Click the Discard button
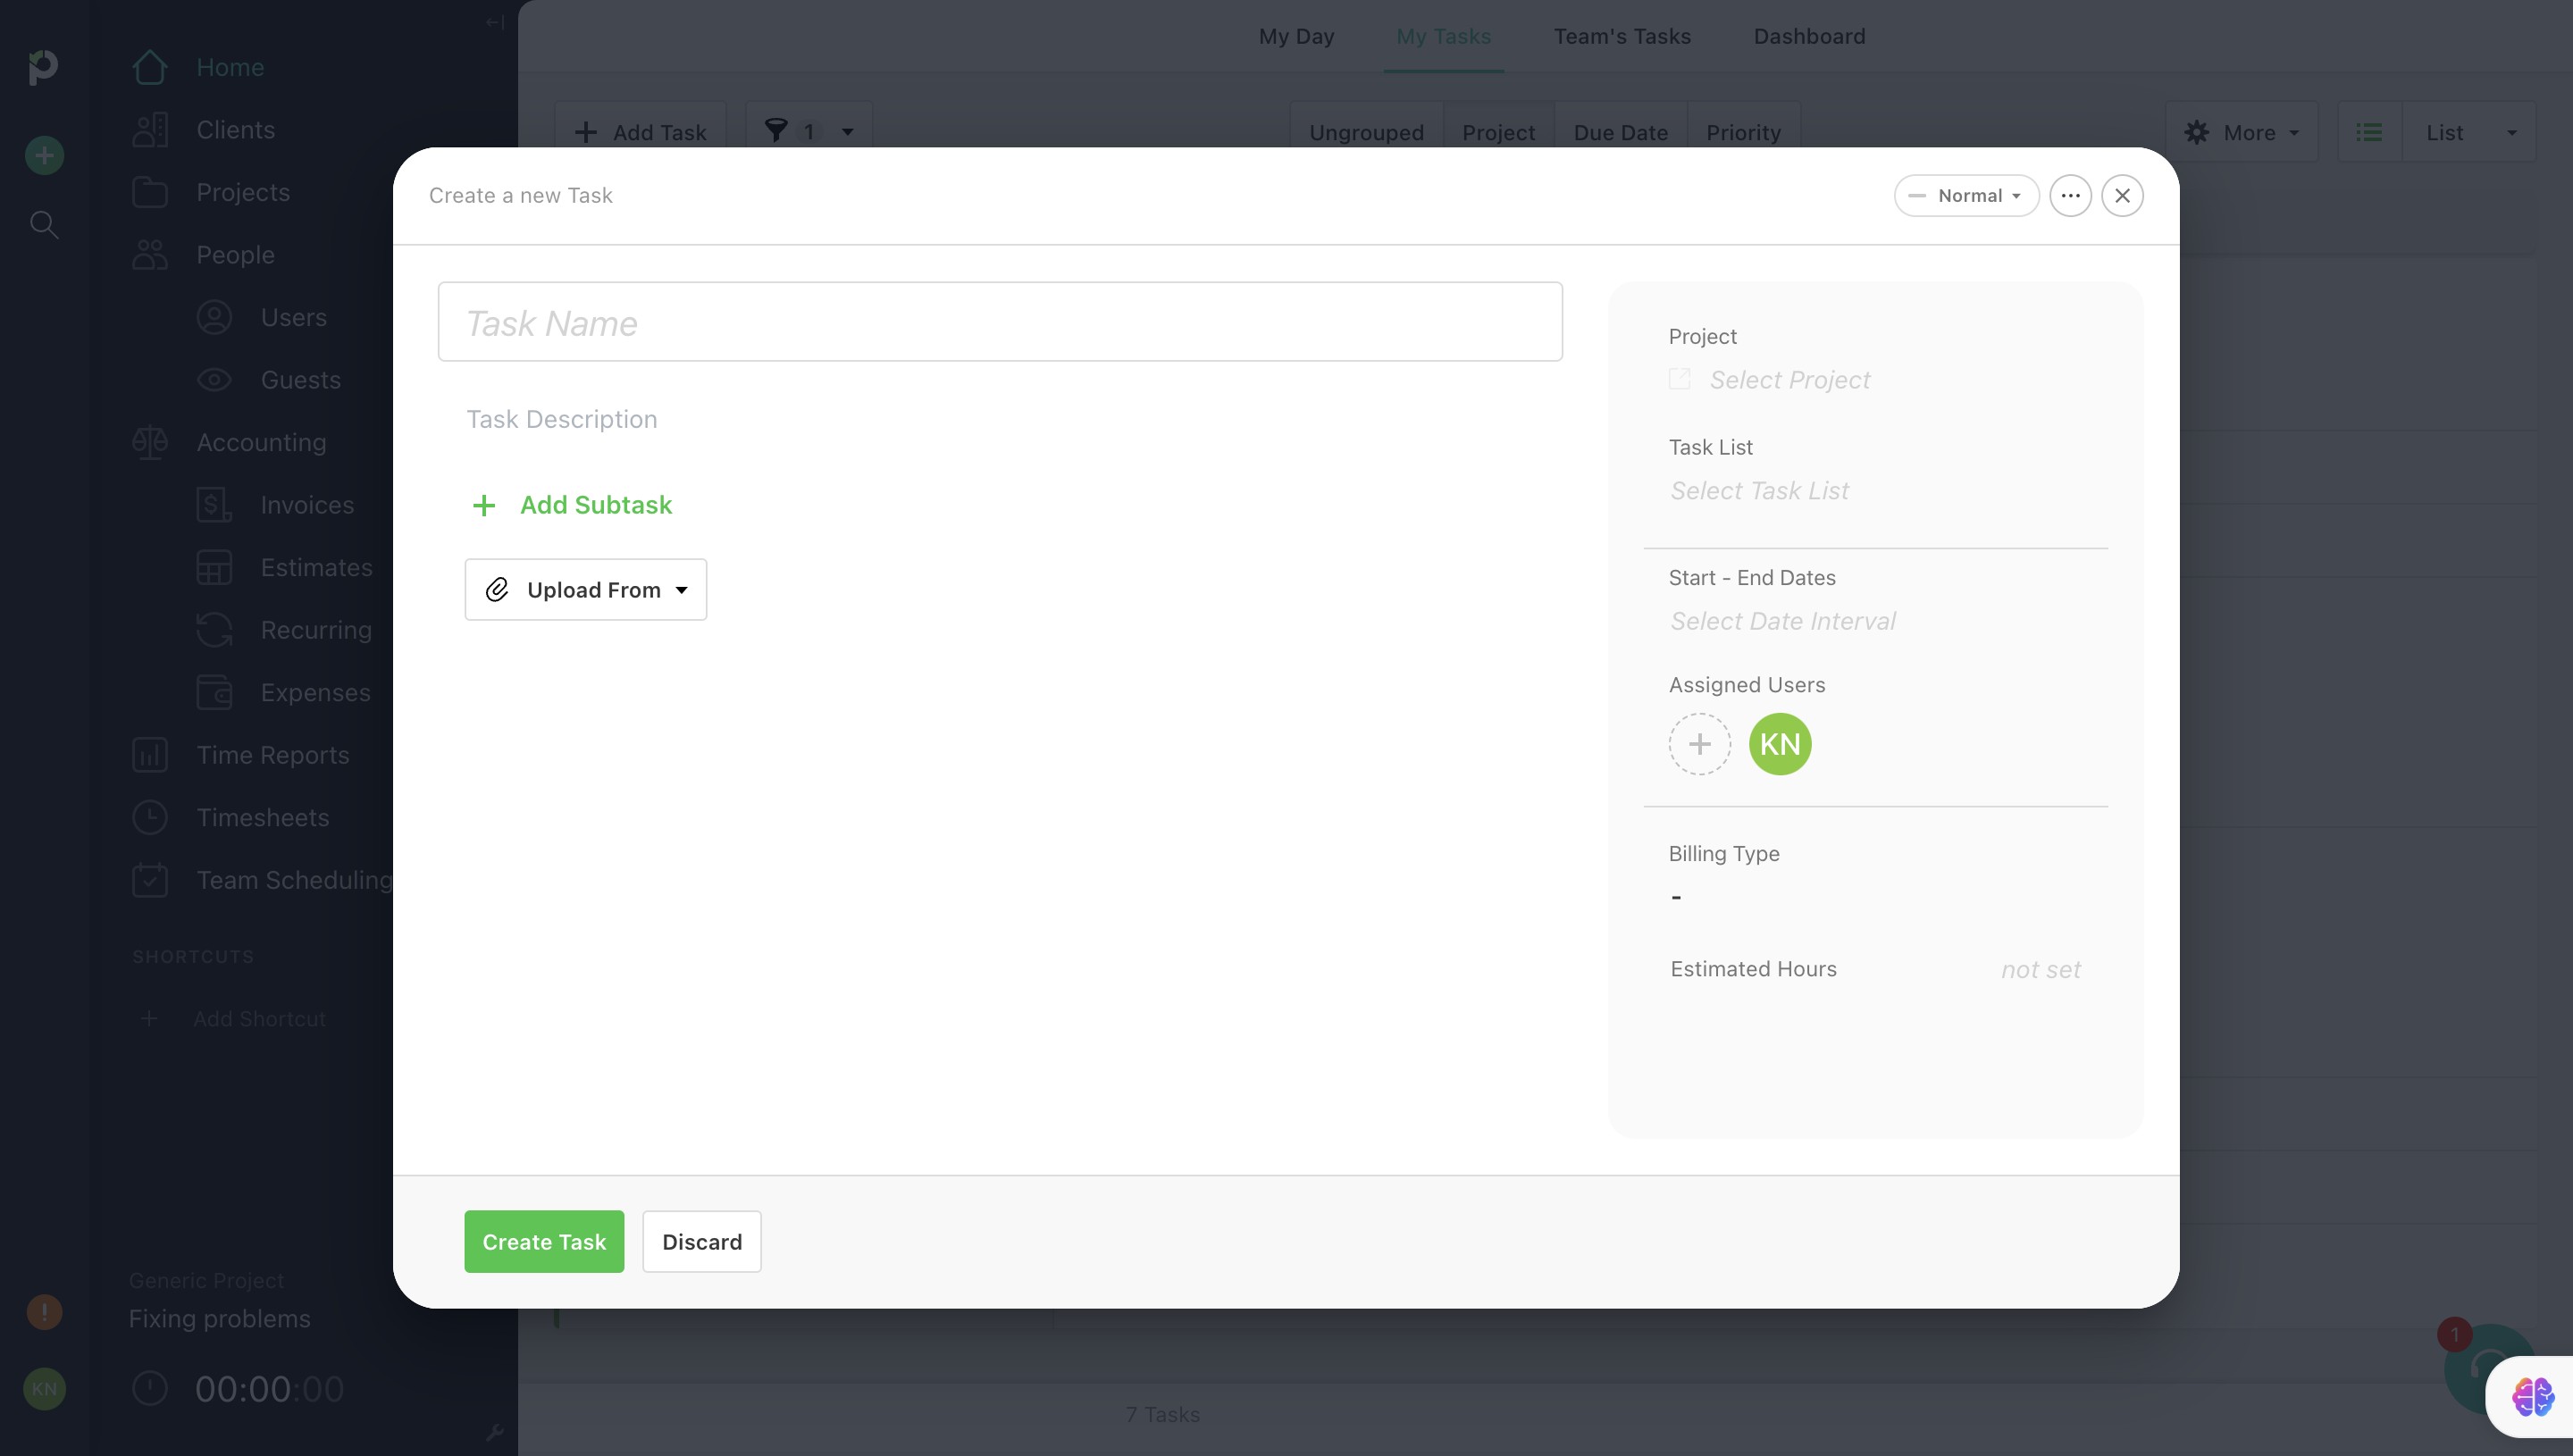2573x1456 pixels. [x=701, y=1242]
